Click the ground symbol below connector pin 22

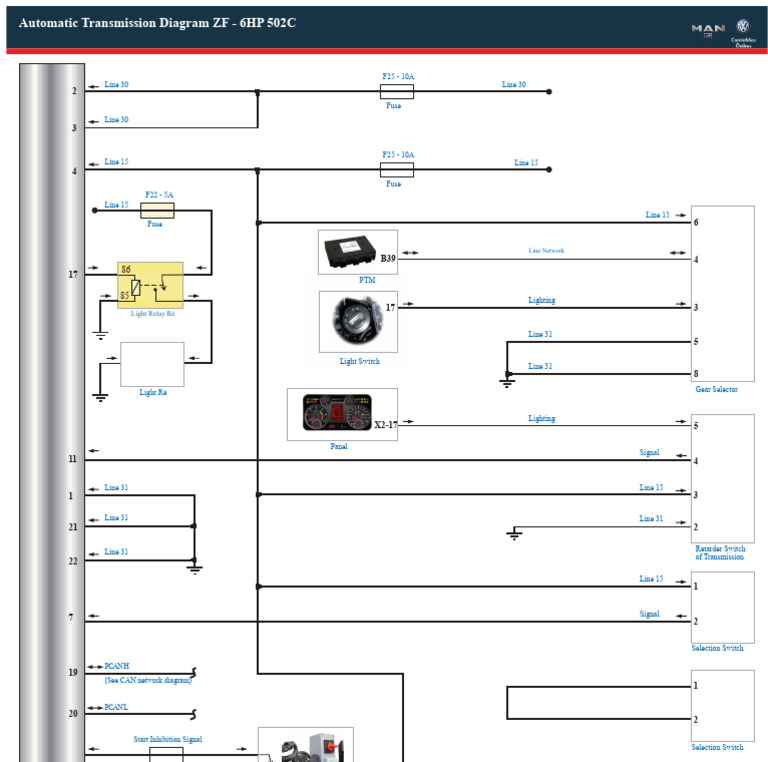[194, 569]
